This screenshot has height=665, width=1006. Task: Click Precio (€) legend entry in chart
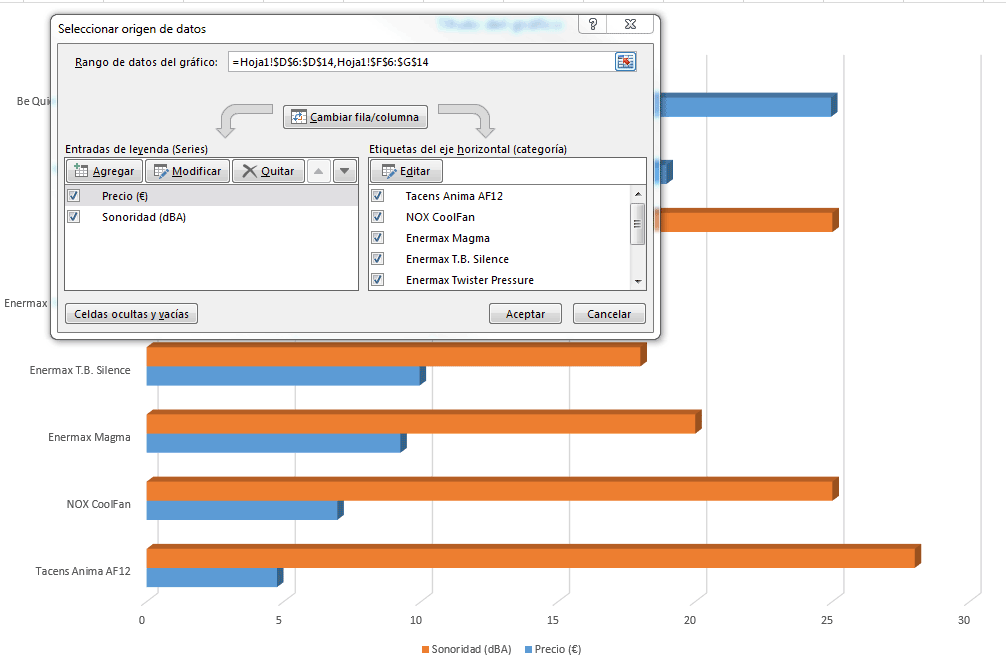(x=553, y=649)
